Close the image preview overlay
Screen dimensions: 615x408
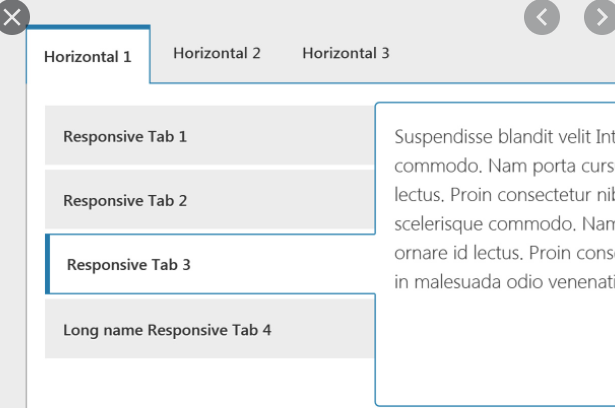pyautogui.click(x=11, y=16)
